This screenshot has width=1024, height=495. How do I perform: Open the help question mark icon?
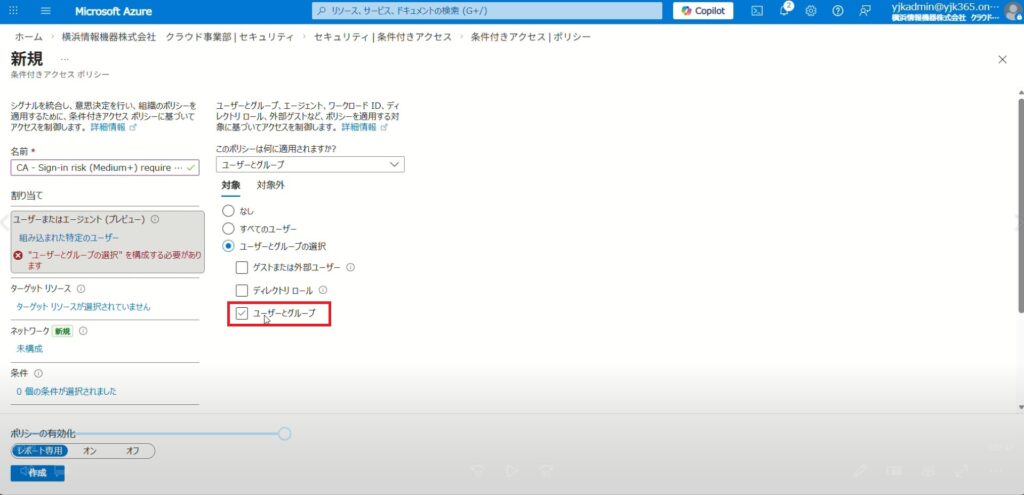[837, 11]
